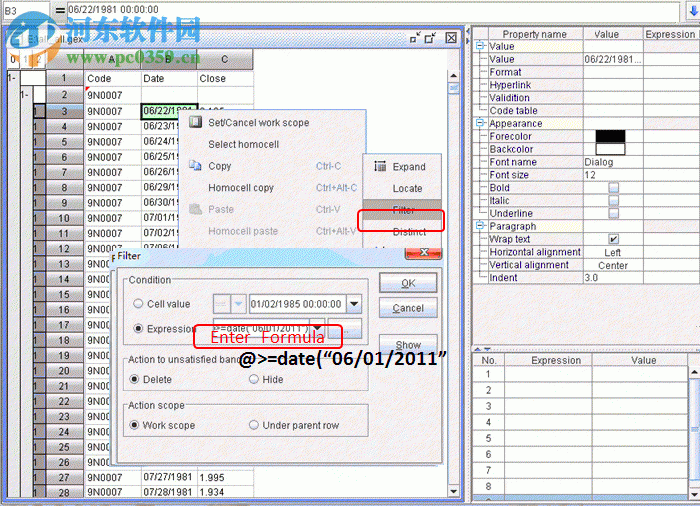Viewport: 700px width, 506px height.
Task: Open the cell value date dropdown
Action: coord(354,304)
